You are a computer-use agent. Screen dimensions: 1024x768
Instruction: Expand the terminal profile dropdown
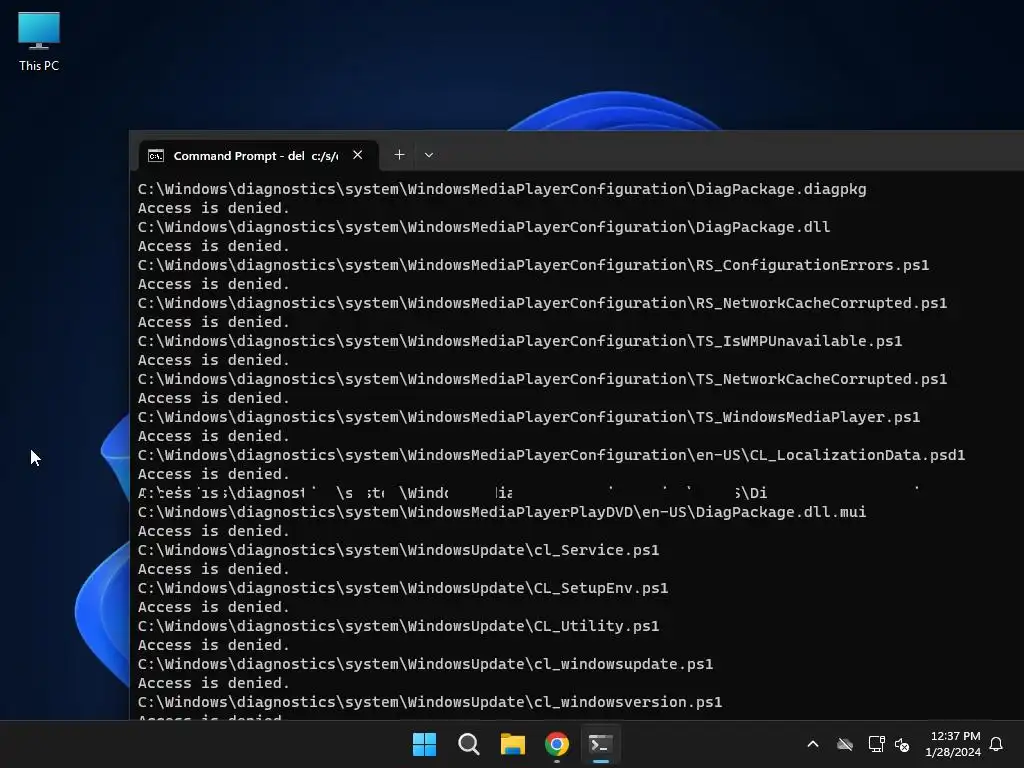coord(428,155)
